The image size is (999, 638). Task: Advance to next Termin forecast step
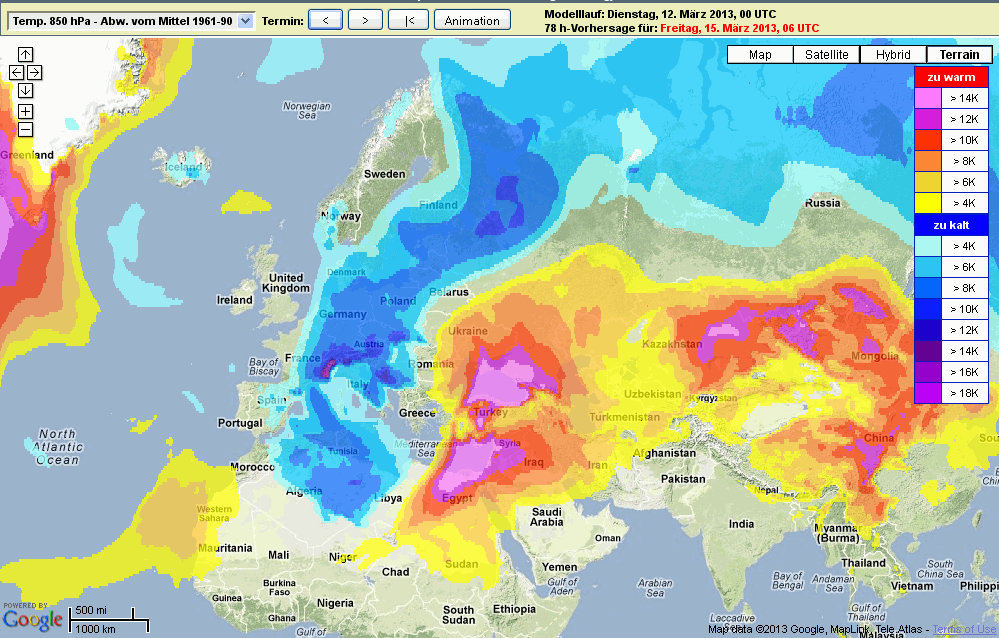(366, 20)
